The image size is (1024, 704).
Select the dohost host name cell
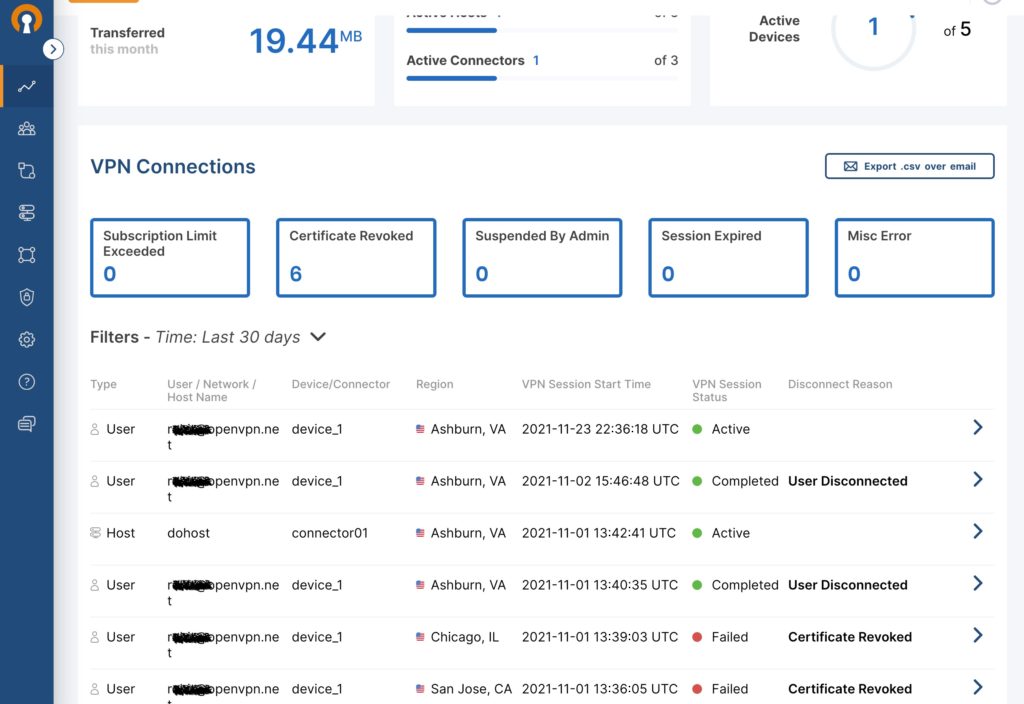point(189,533)
